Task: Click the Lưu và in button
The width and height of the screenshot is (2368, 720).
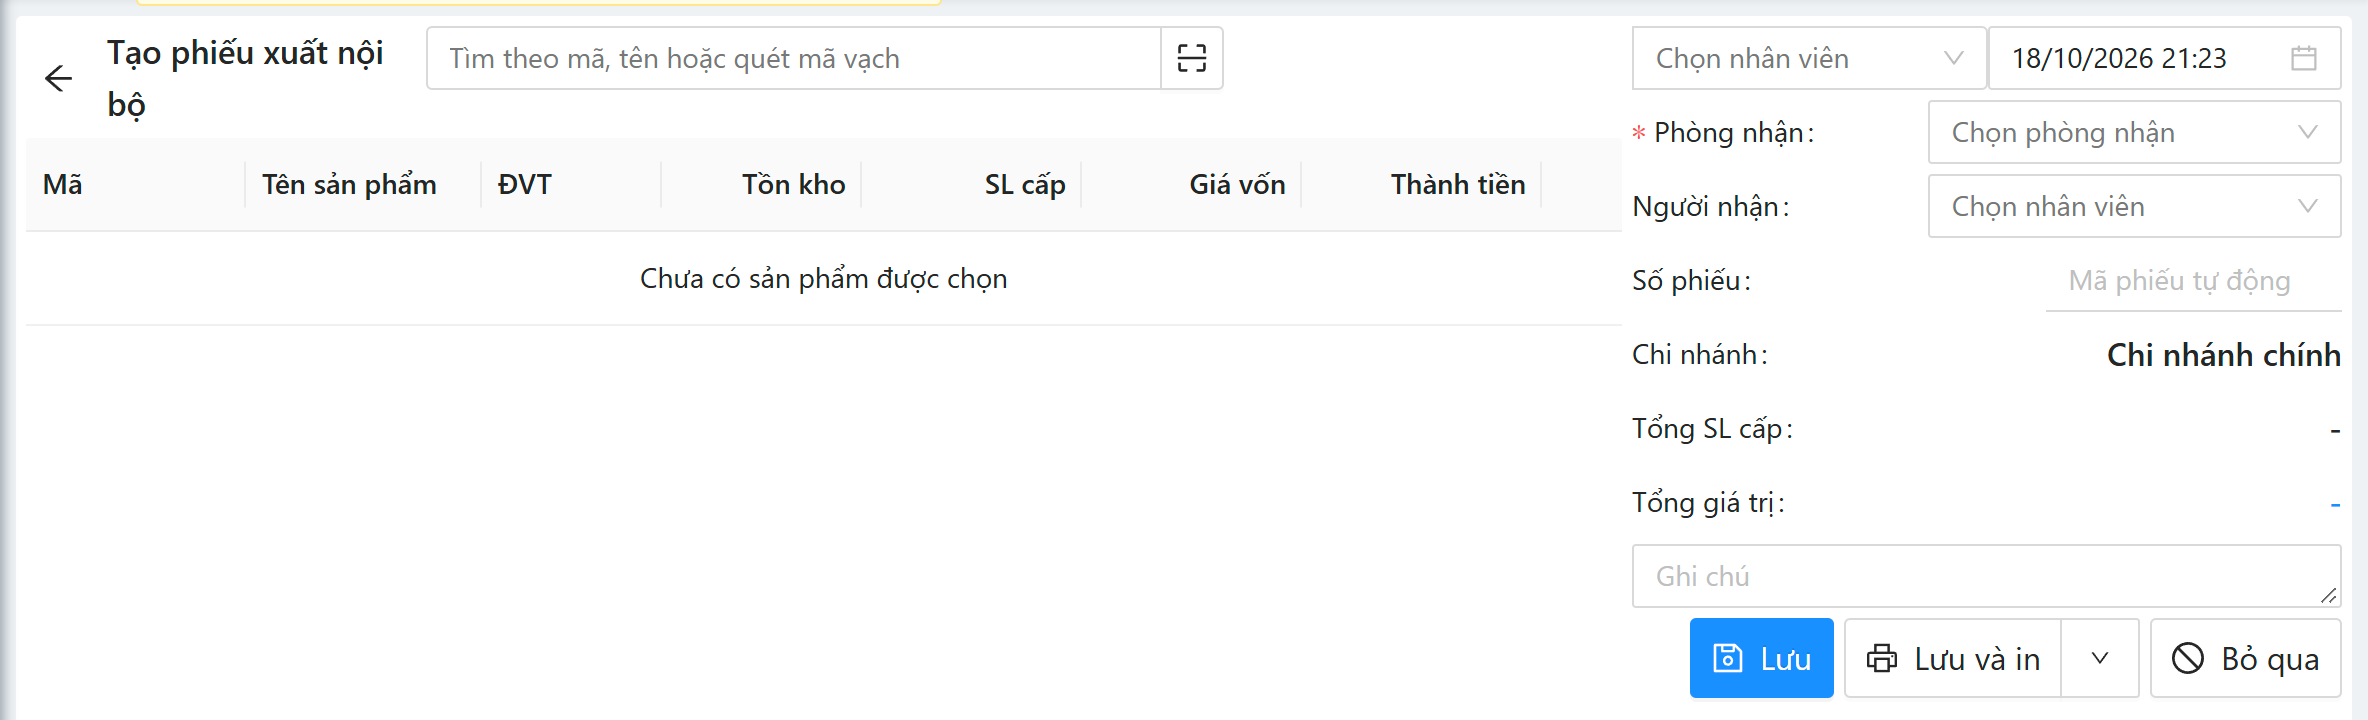Action: point(1953,658)
